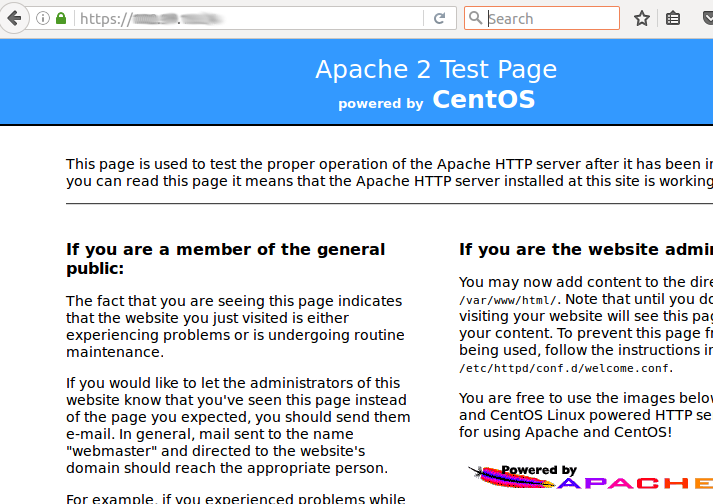The width and height of the screenshot is (713, 504).
Task: Click heading 'If you are the website admin'
Action: [586, 249]
